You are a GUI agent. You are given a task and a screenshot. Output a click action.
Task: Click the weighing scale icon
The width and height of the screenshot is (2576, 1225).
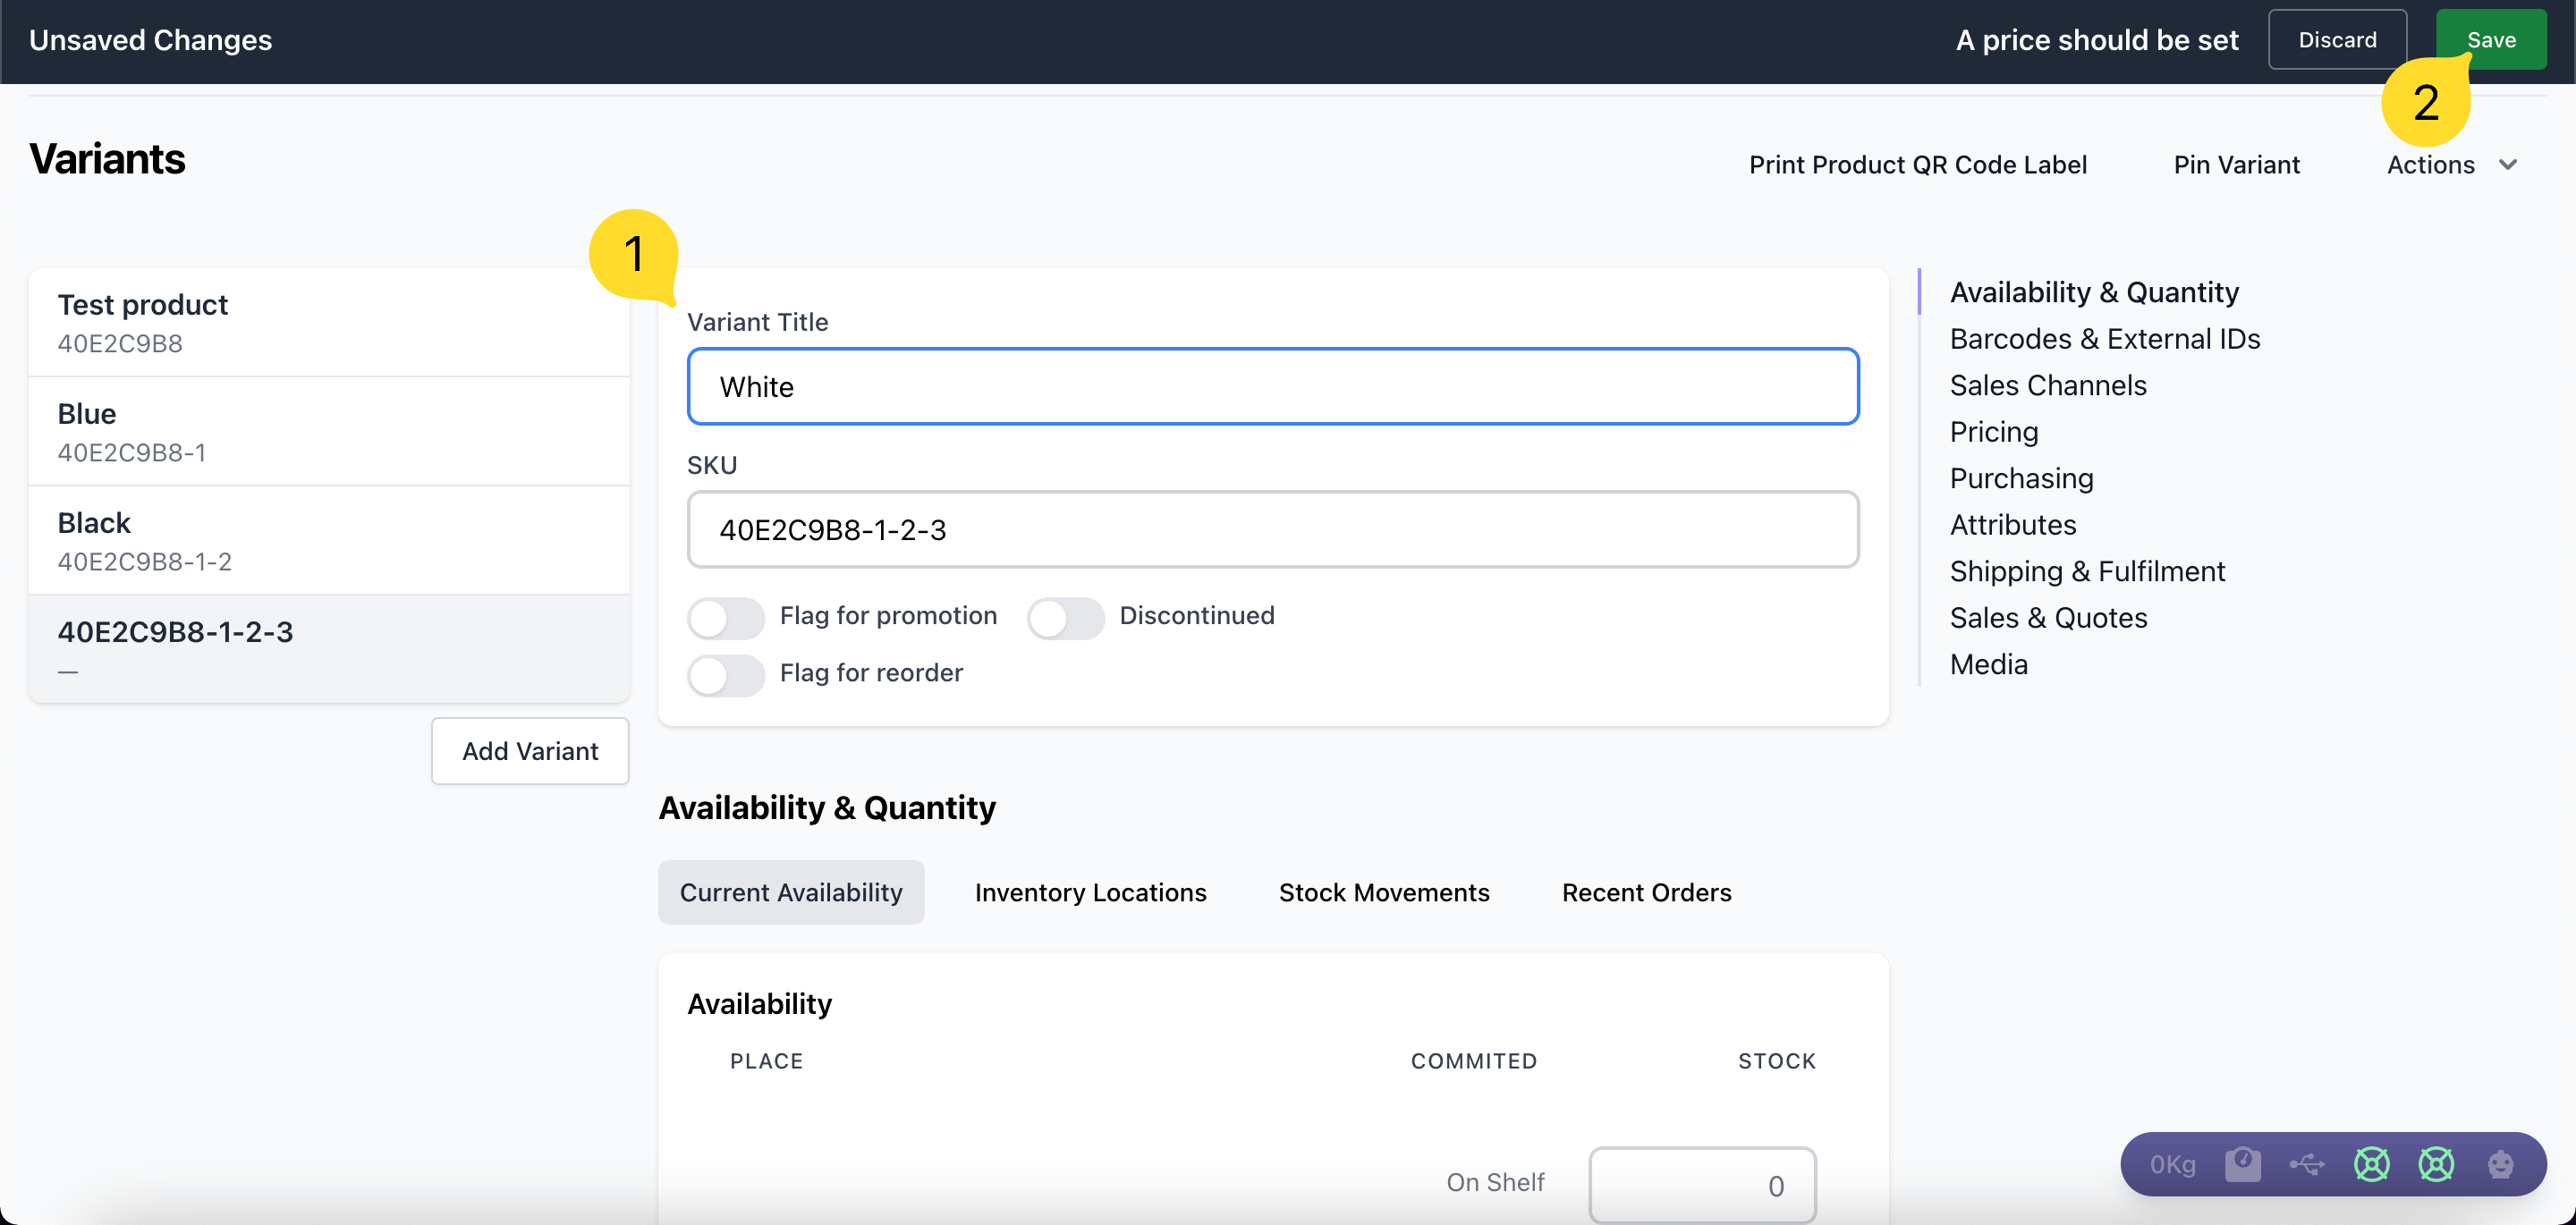click(x=2242, y=1164)
